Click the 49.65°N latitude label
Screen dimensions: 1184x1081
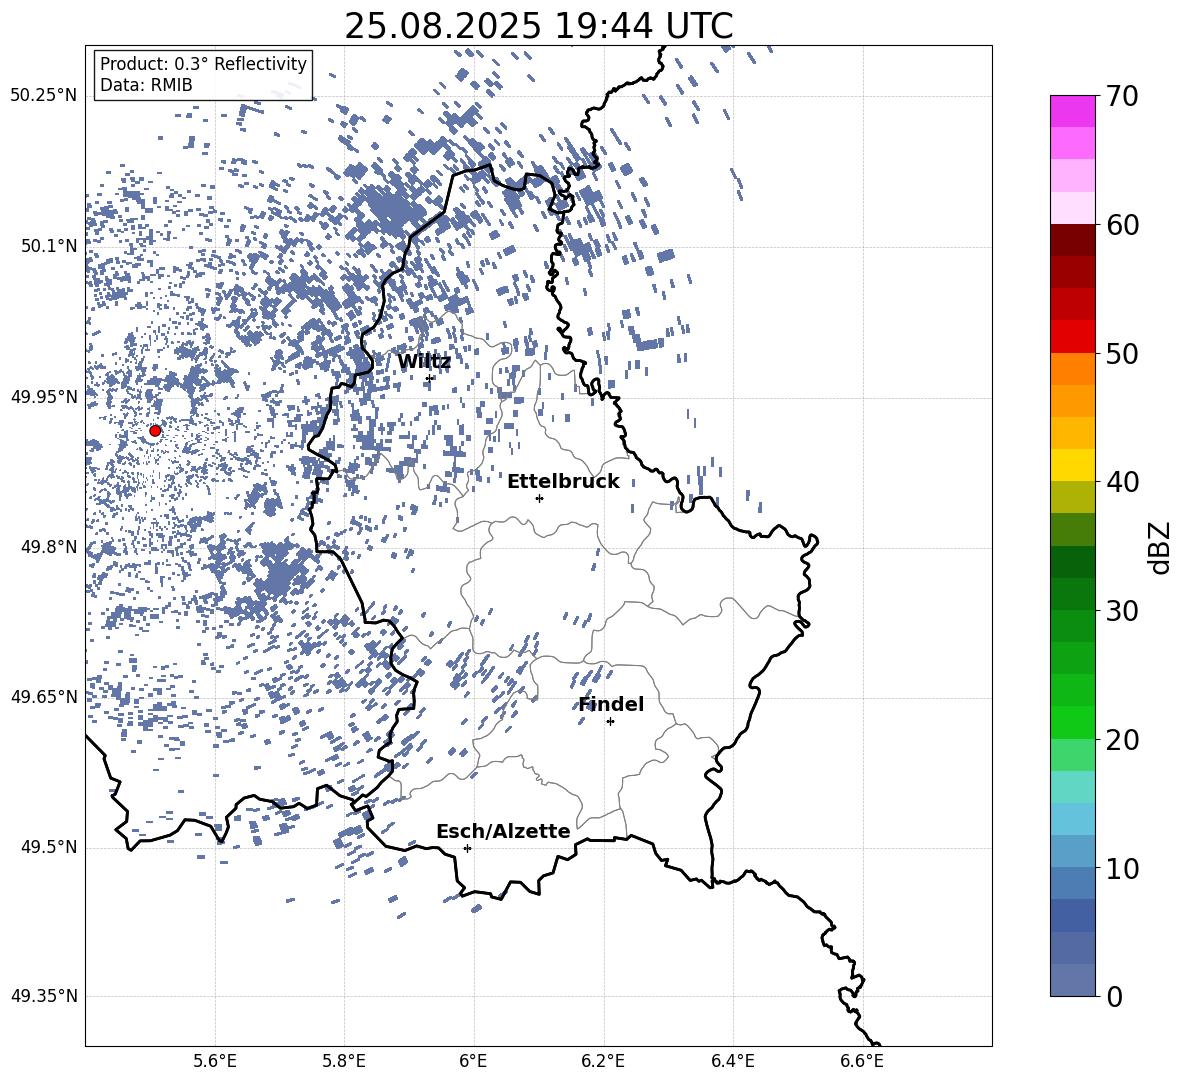(x=44, y=696)
